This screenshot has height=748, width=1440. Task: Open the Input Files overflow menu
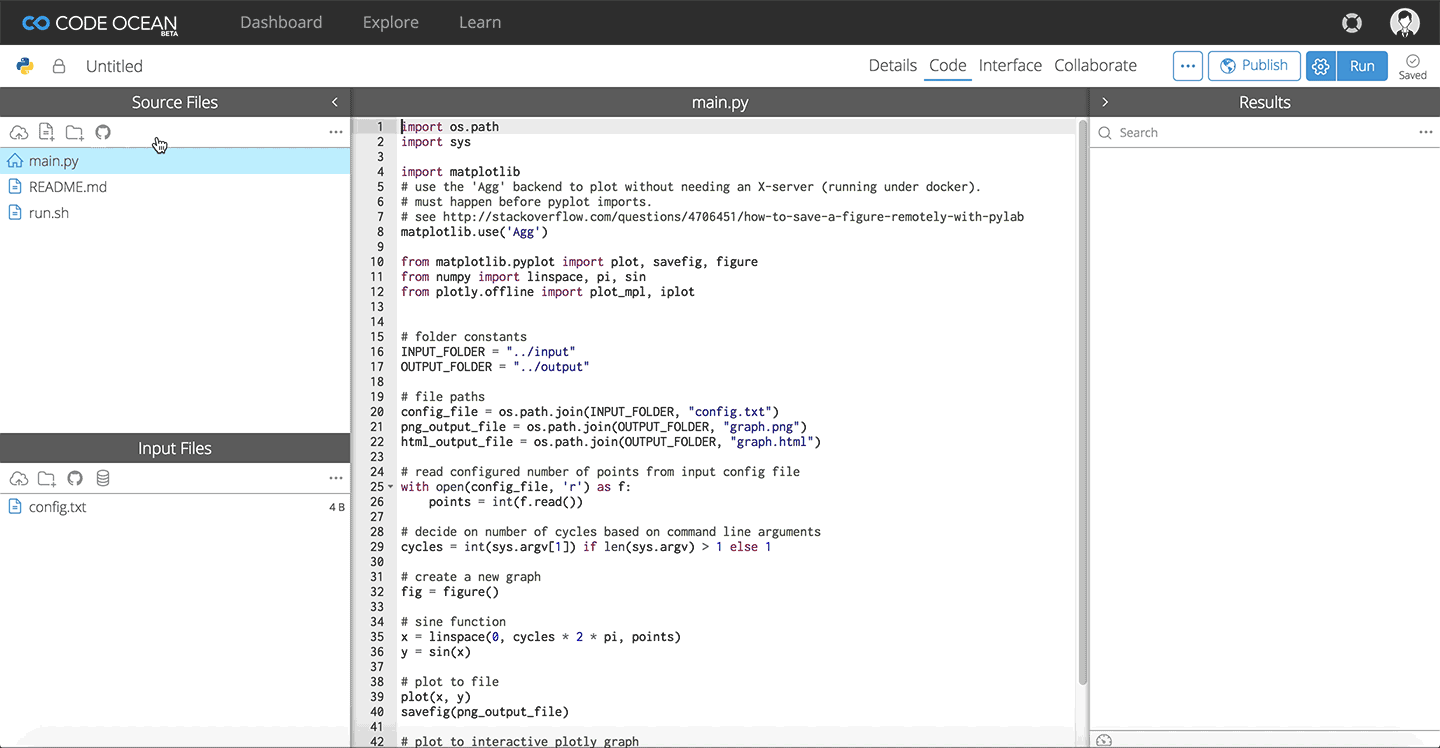tap(336, 478)
